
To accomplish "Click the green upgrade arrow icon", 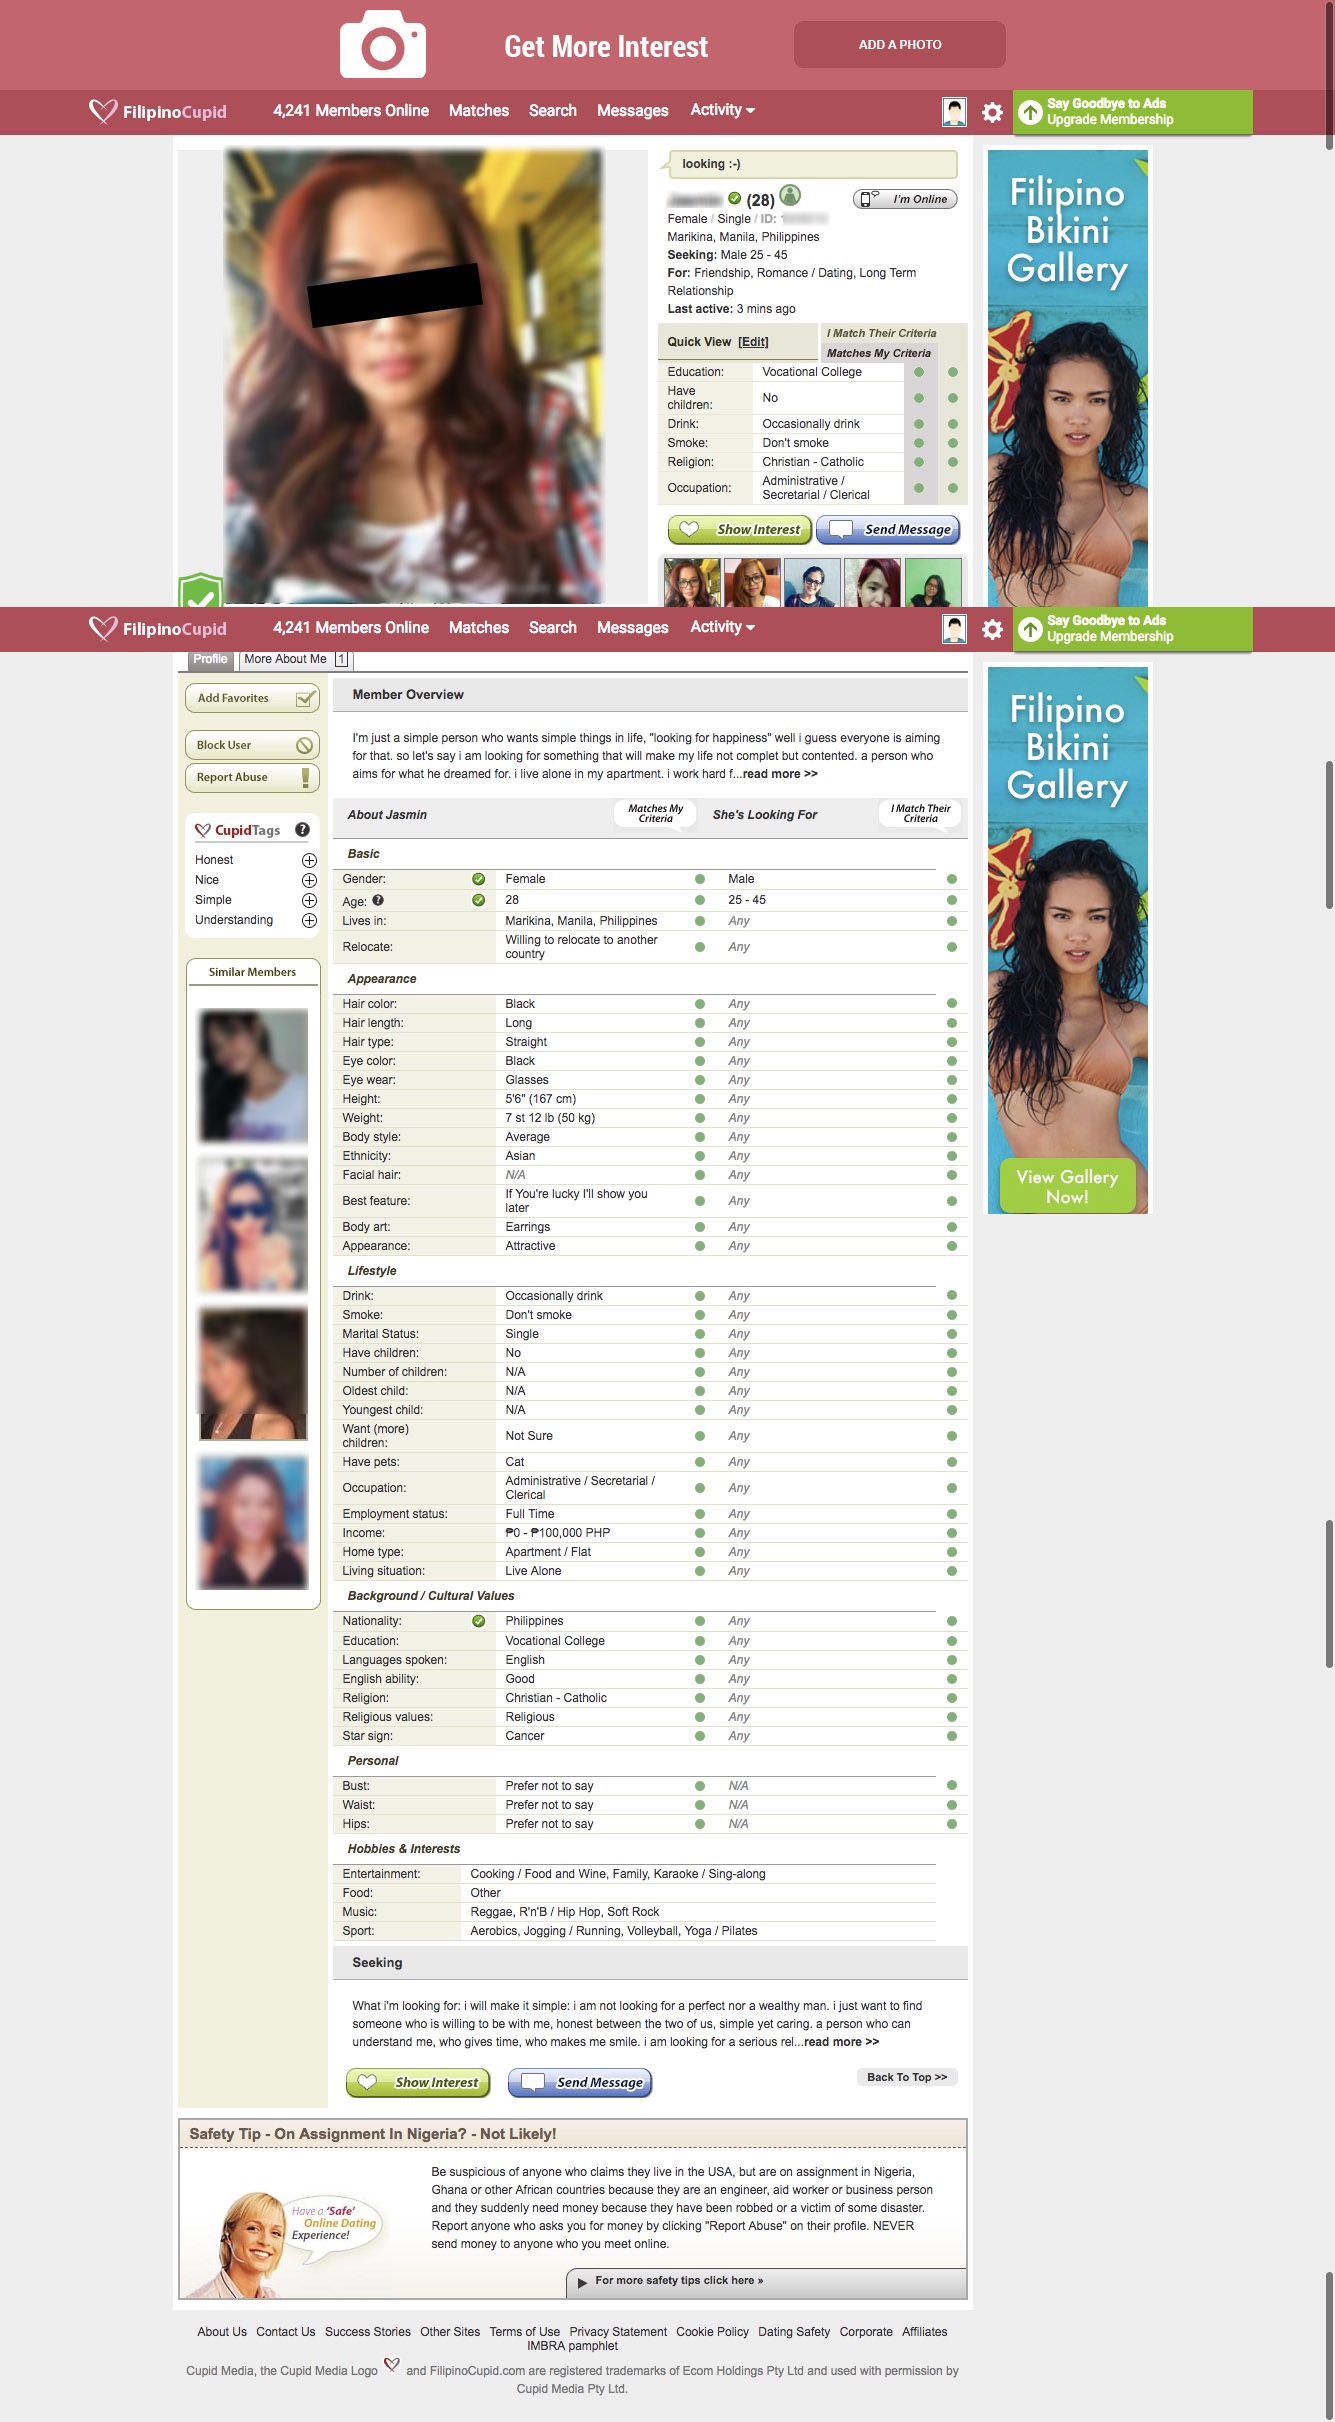I will [x=1030, y=112].
